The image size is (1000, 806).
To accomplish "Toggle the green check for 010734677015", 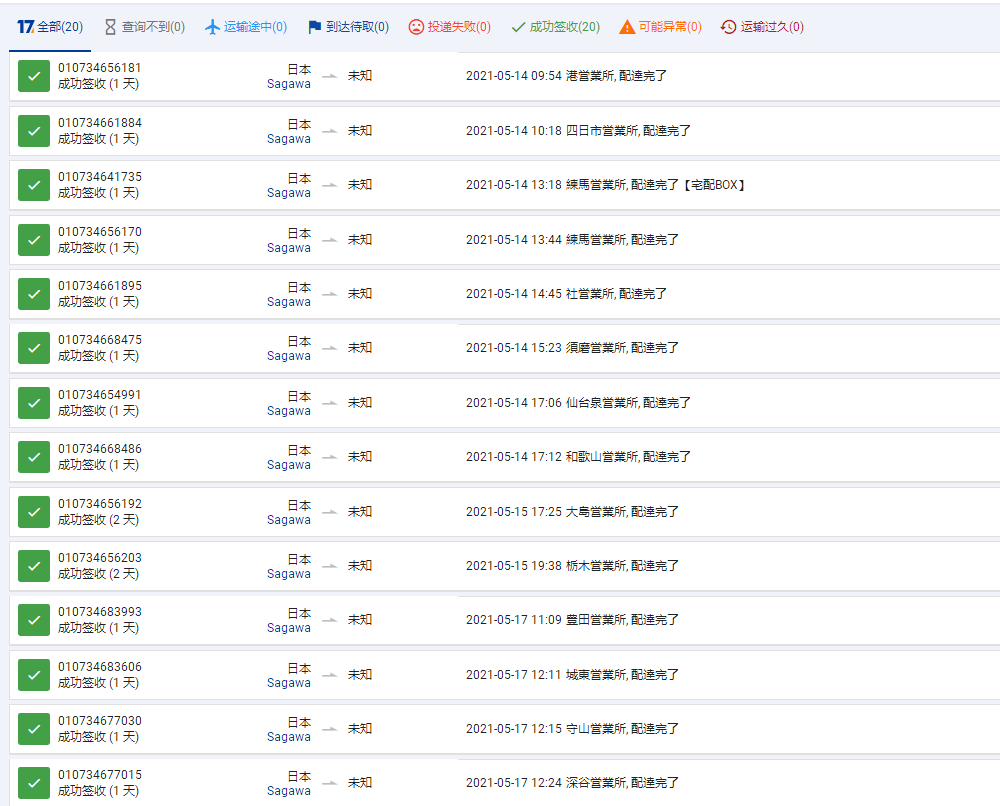I will coord(34,783).
